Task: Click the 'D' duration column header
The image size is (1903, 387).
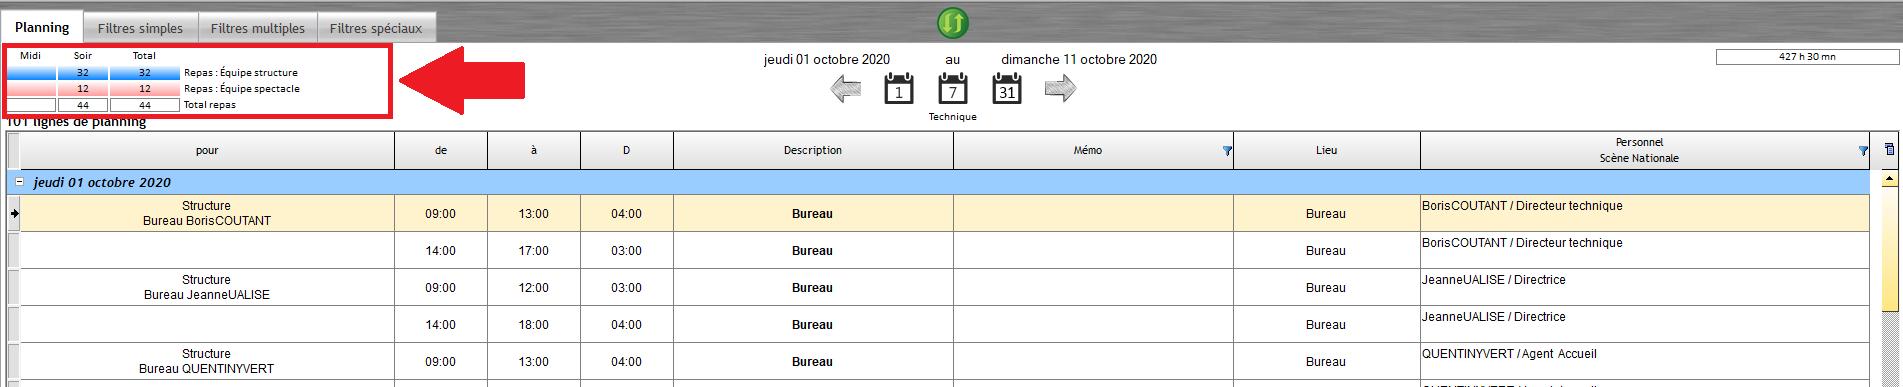Action: [627, 150]
